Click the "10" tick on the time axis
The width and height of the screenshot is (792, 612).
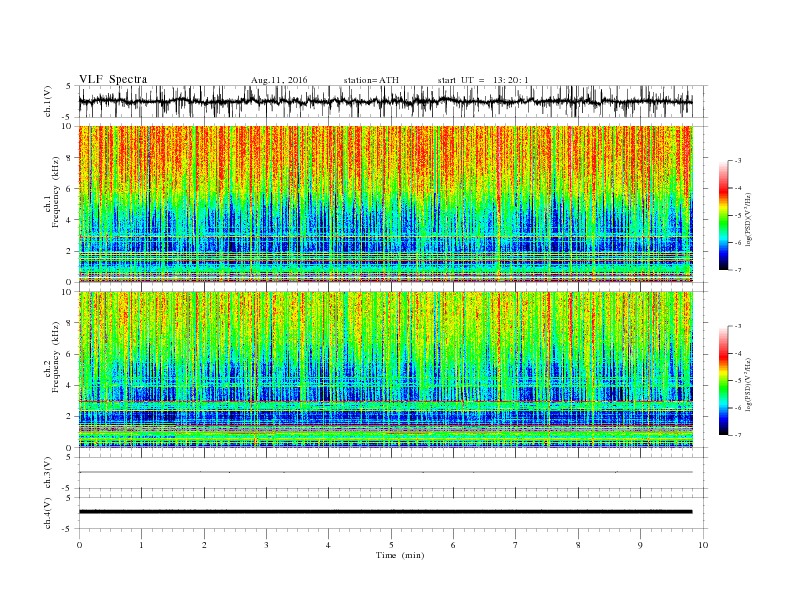coord(703,545)
